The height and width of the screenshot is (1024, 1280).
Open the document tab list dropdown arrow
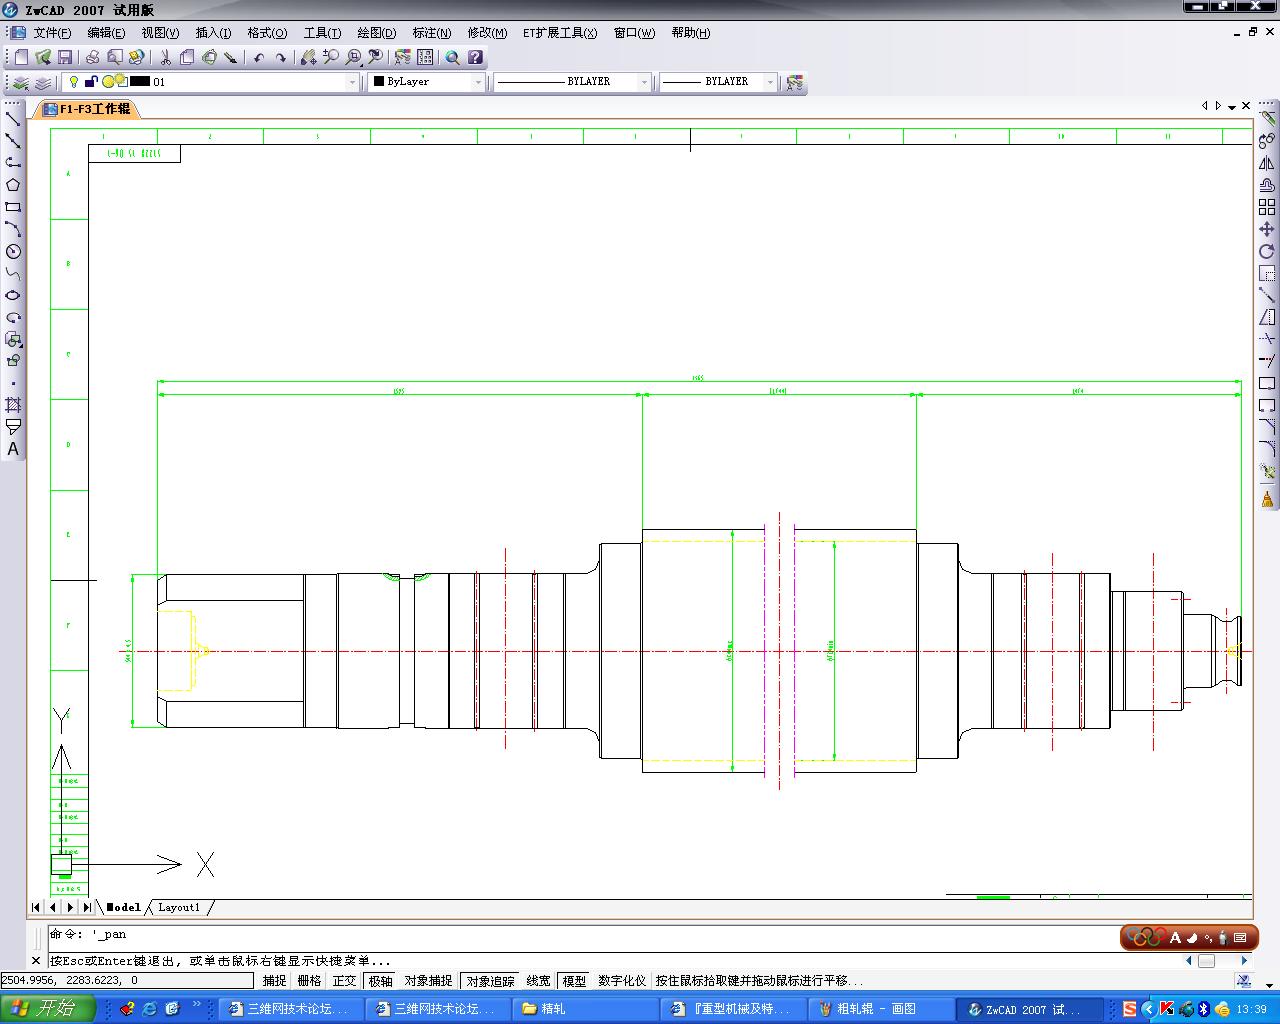click(x=1232, y=106)
